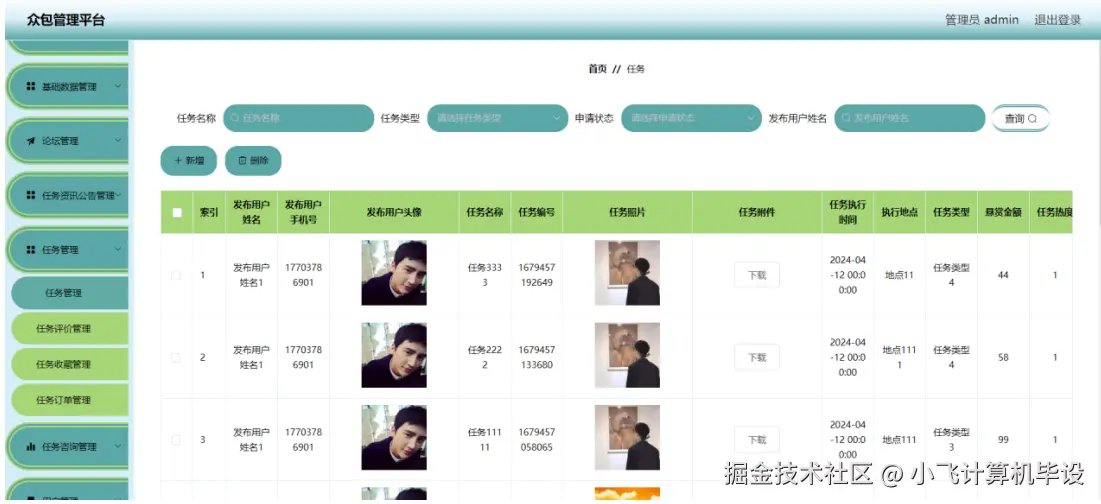Screen dimensions: 1101x504
Task: Open user avatar thumbnail in row 2
Action: point(394,355)
